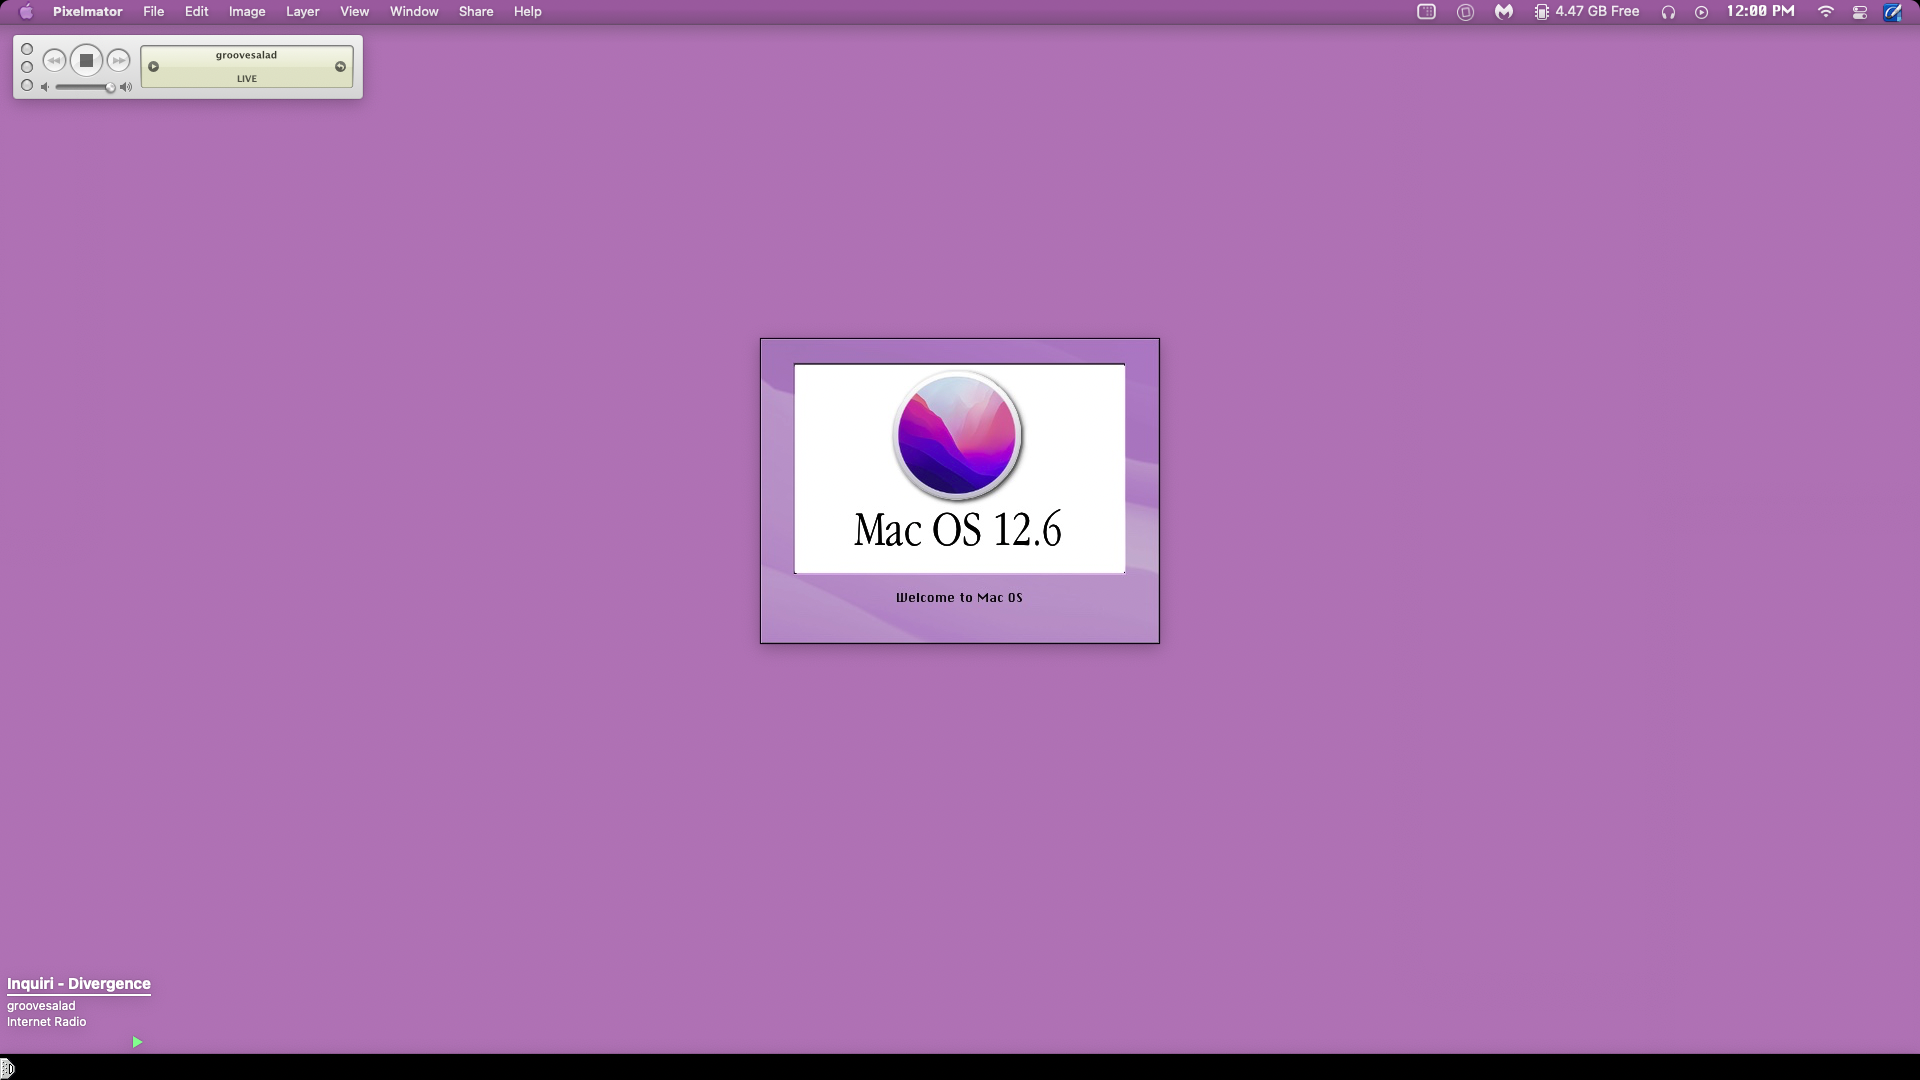This screenshot has width=1920, height=1080.
Task: Open Control Center in the menu bar
Action: (x=1859, y=12)
